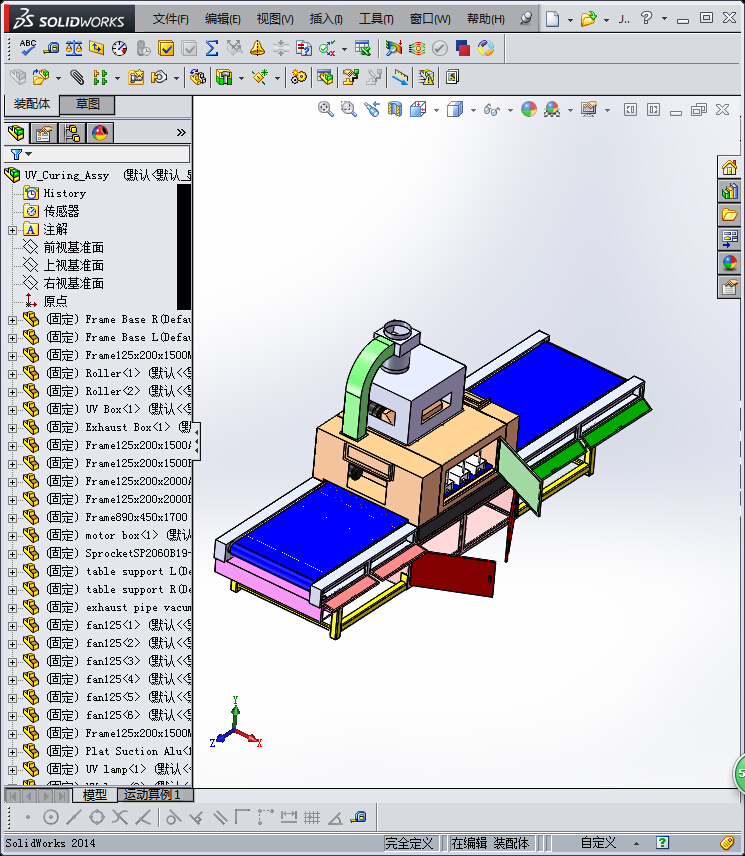This screenshot has height=856, width=745.
Task: Open the Measure tool in top toolbar
Action: (51, 48)
